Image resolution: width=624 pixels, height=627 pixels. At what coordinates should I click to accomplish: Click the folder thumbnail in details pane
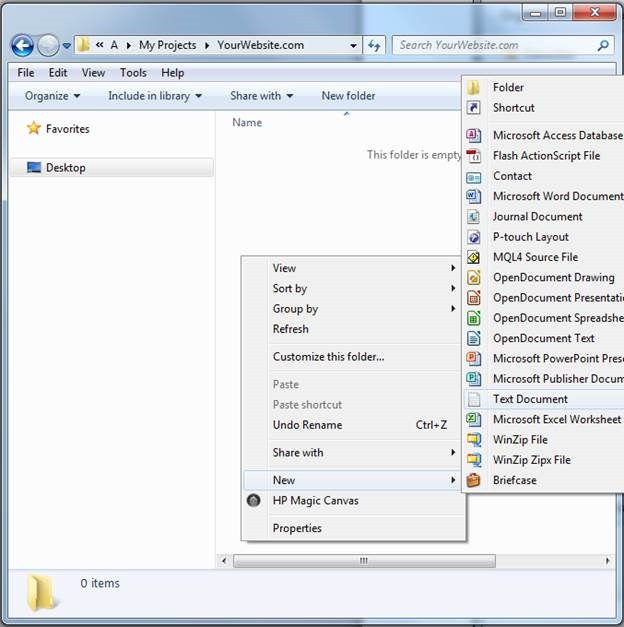42,593
